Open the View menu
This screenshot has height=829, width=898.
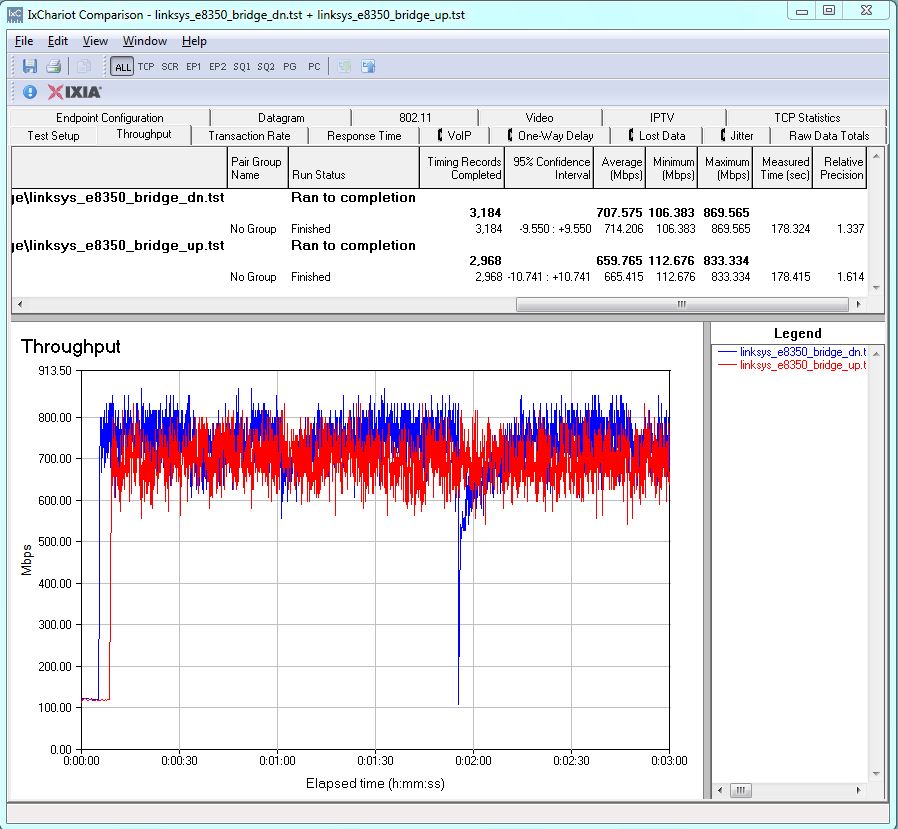coord(95,41)
